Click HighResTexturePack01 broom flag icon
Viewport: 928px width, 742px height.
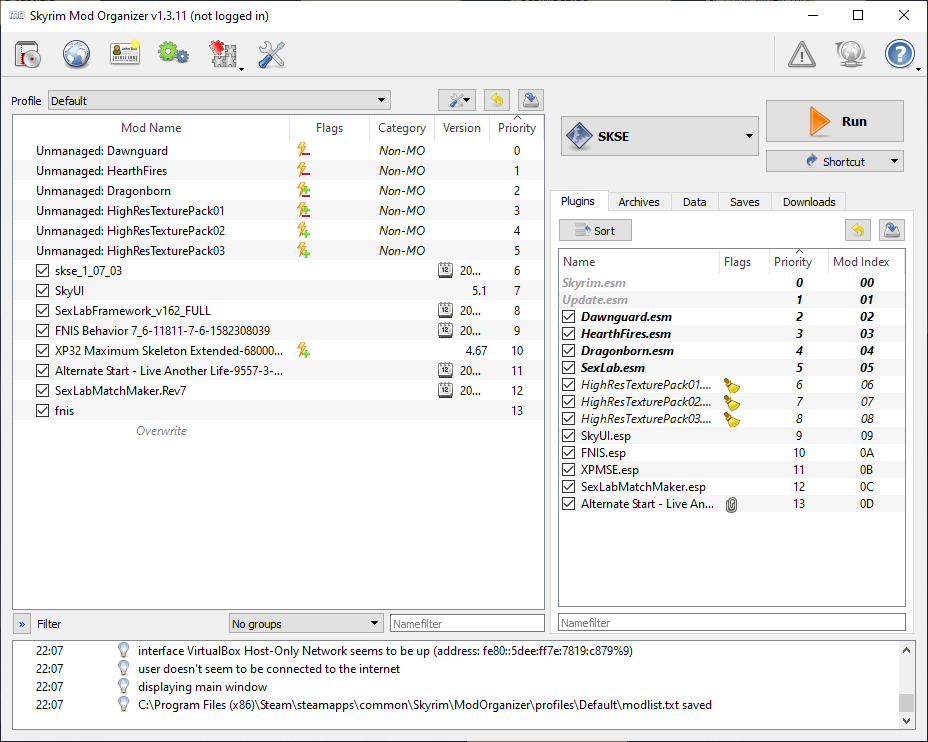pyautogui.click(x=732, y=385)
